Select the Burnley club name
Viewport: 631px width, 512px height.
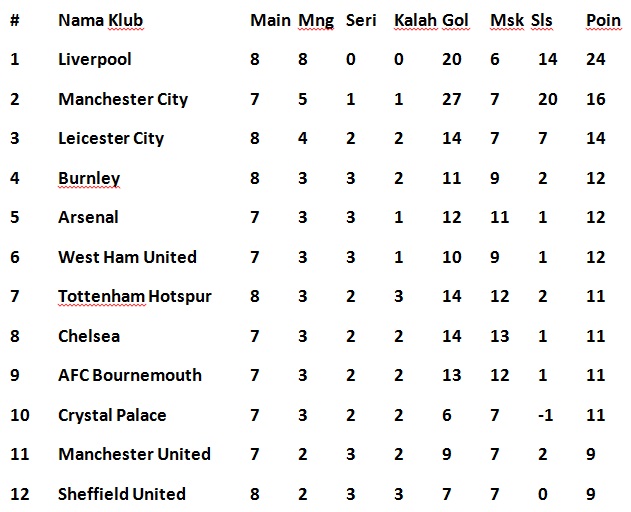[89, 178]
